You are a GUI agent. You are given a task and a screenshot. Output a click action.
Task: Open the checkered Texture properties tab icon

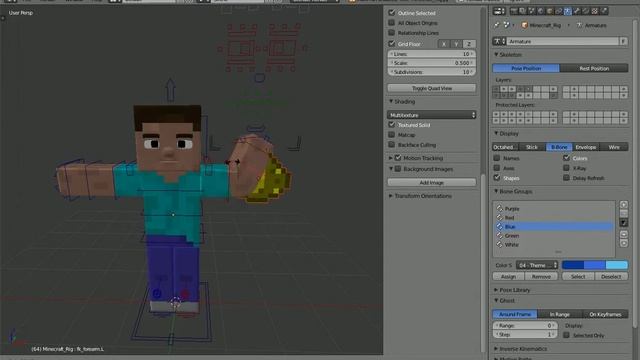pyautogui.click(x=595, y=11)
